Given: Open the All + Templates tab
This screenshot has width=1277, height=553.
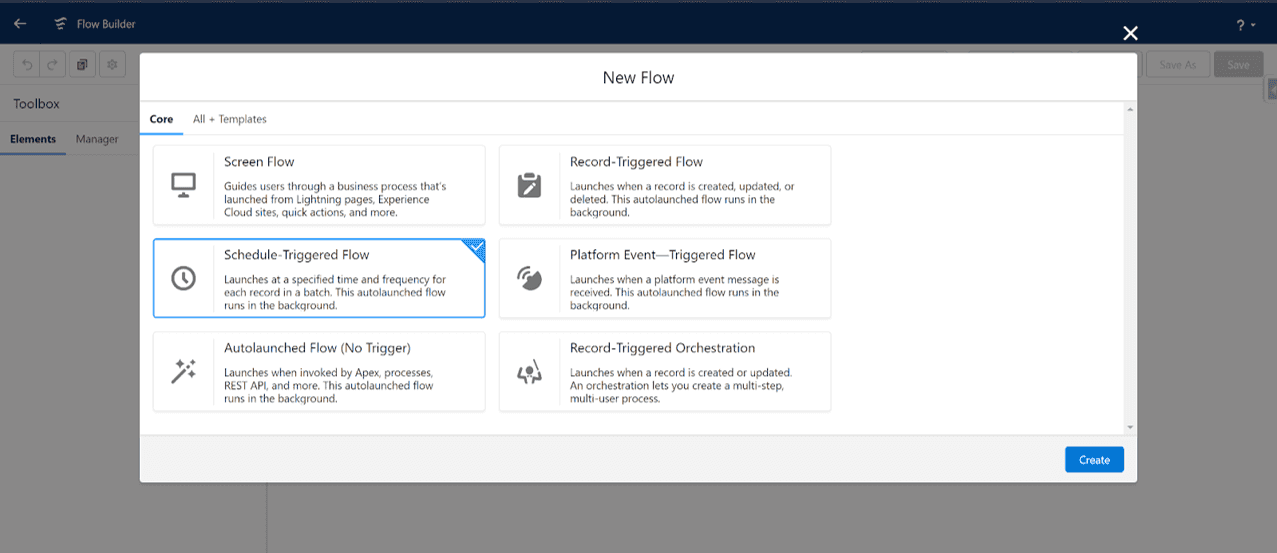Looking at the screenshot, I should (x=230, y=119).
